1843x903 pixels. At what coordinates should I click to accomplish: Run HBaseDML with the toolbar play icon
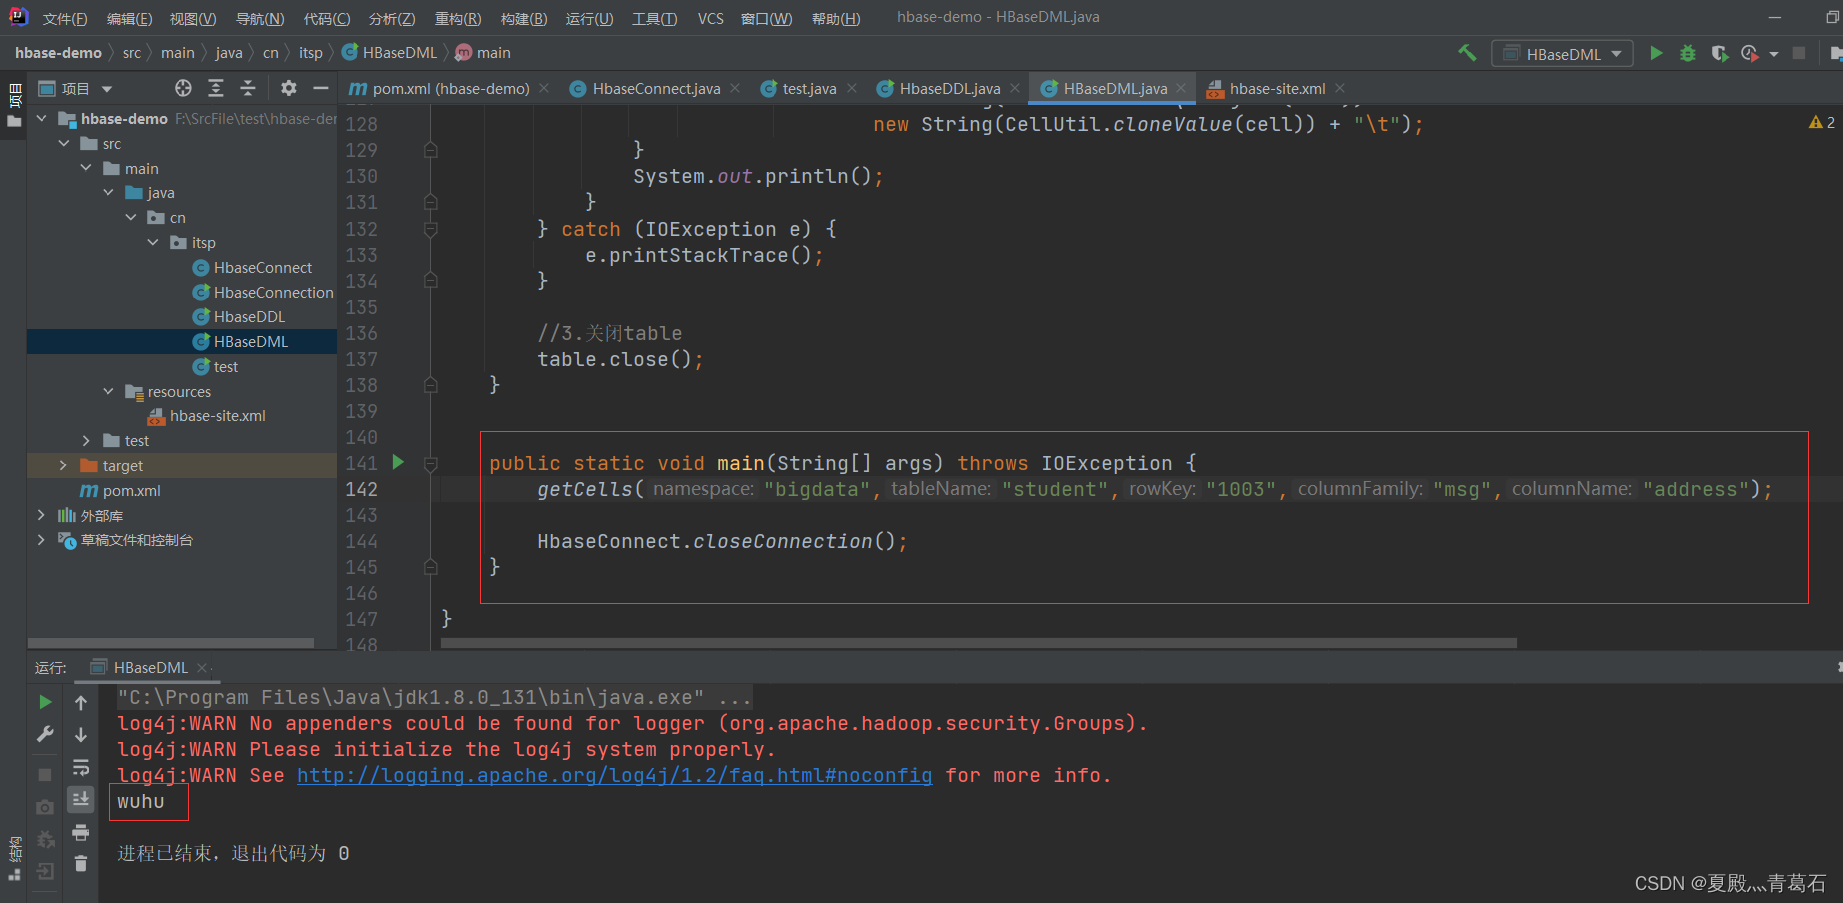tap(1656, 53)
